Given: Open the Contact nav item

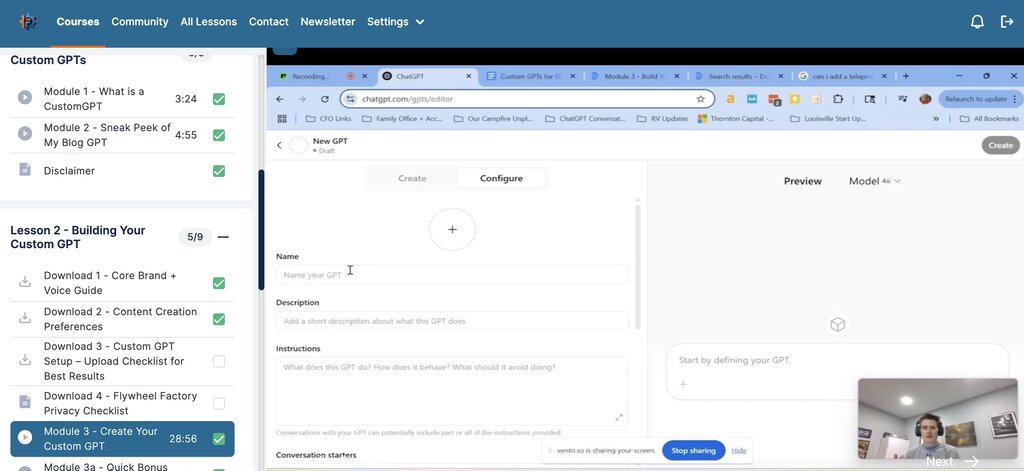Looking at the screenshot, I should (268, 22).
